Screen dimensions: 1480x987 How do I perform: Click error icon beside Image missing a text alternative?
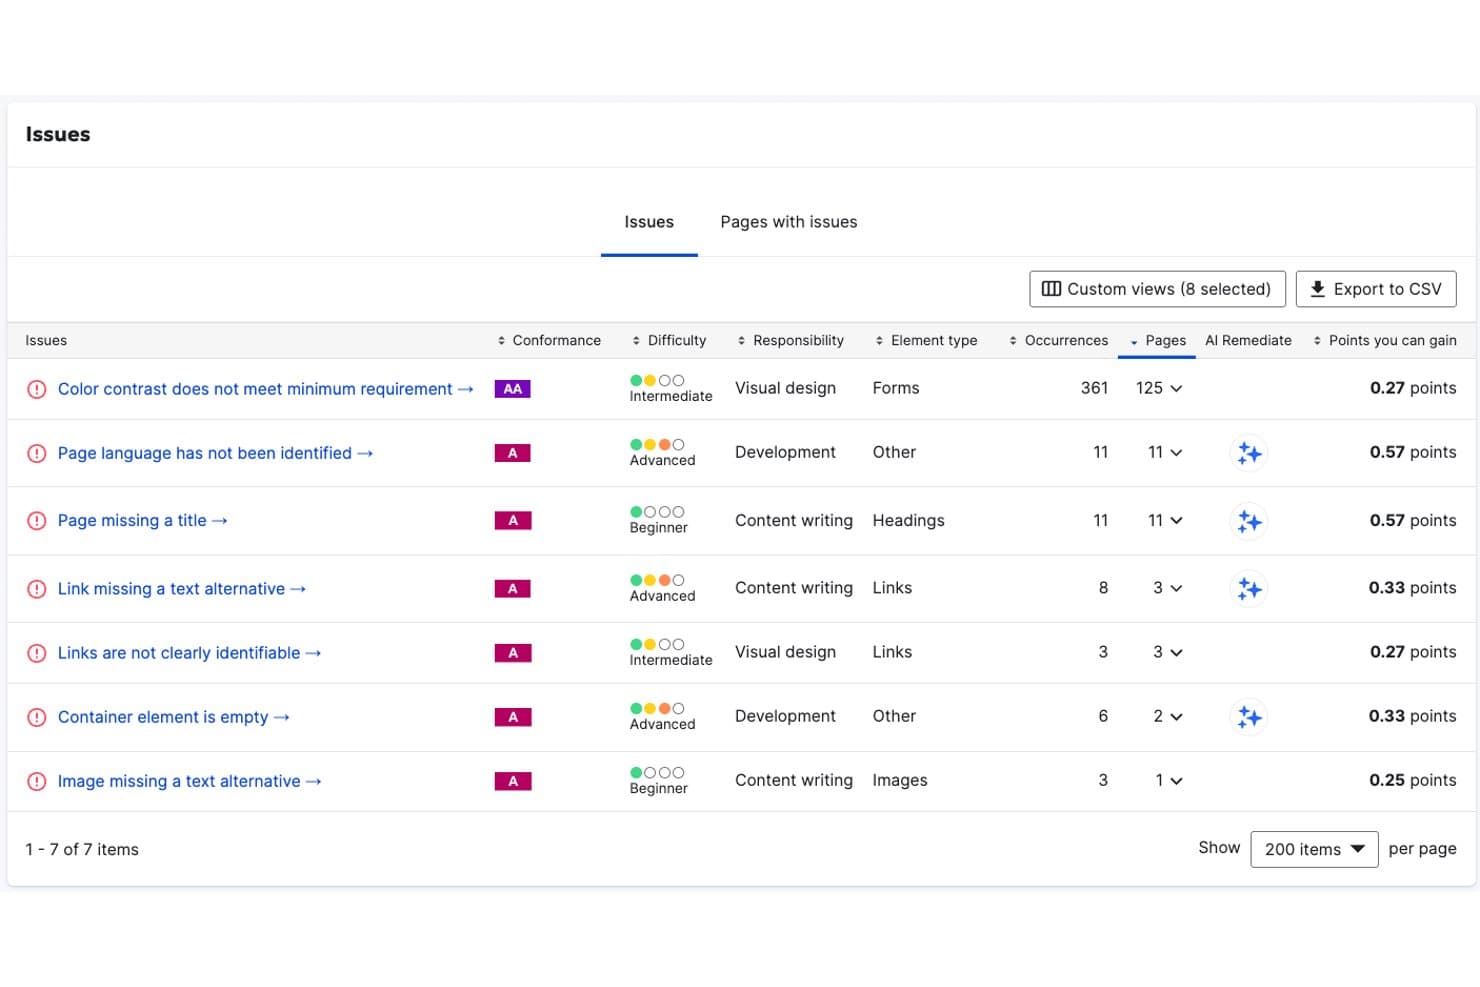tap(37, 781)
